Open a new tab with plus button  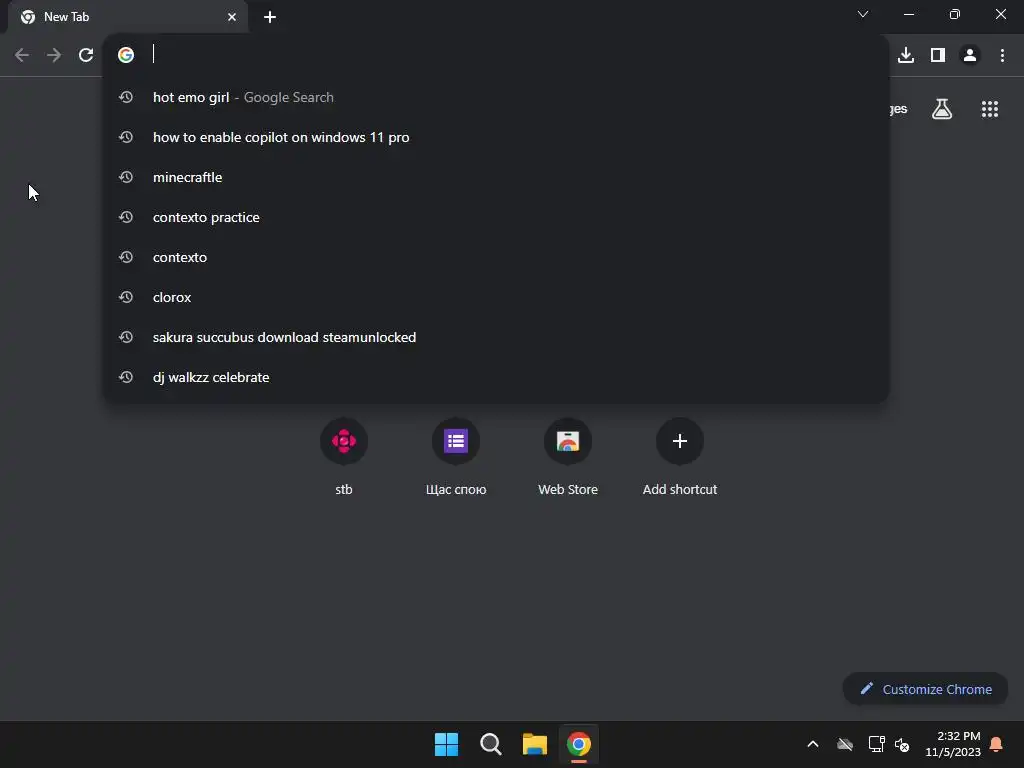pyautogui.click(x=270, y=17)
